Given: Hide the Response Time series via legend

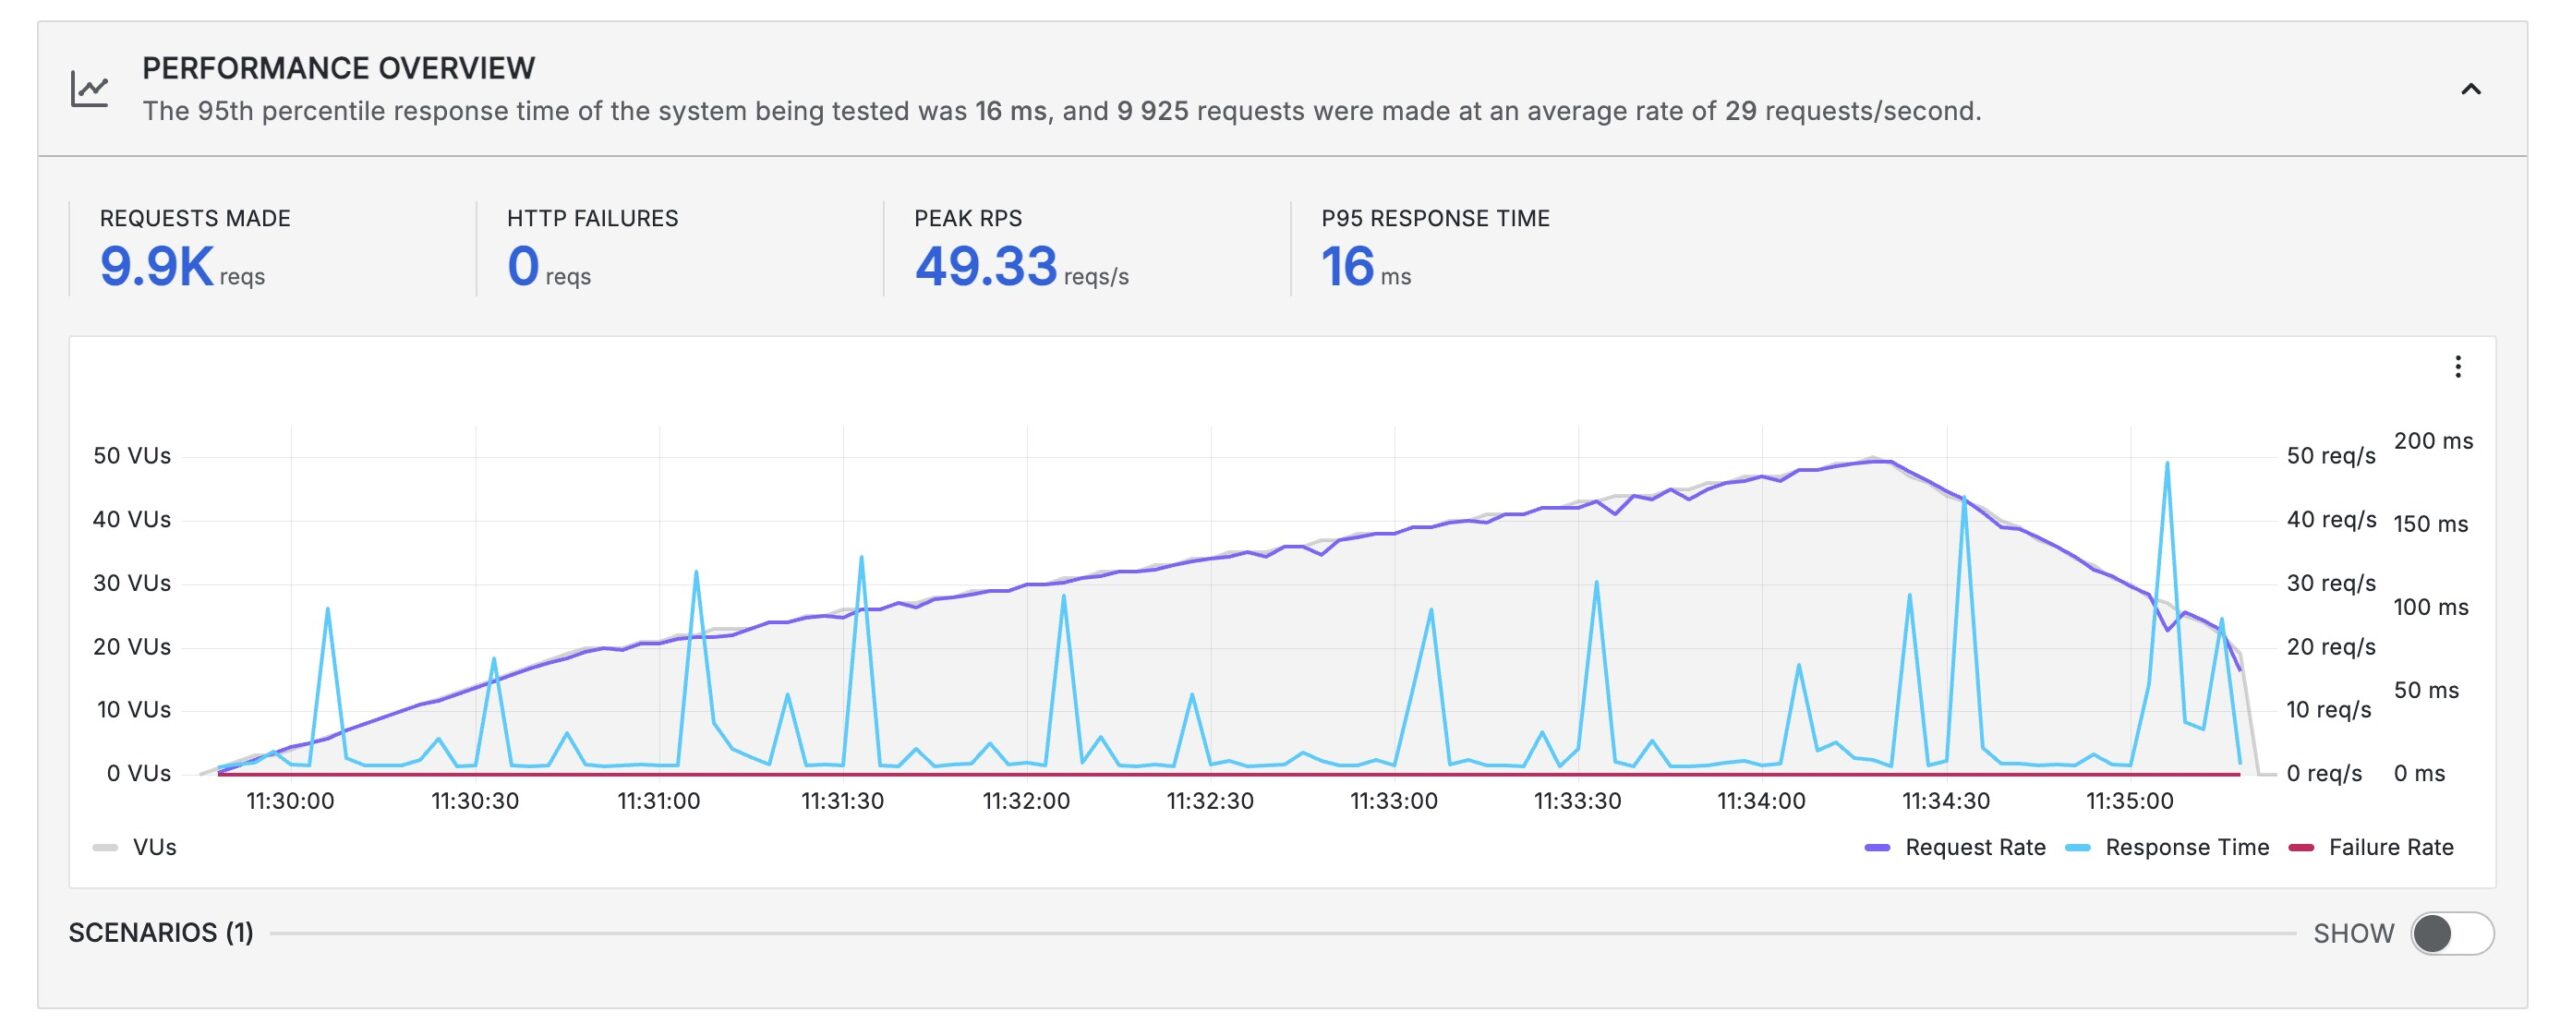Looking at the screenshot, I should pos(2186,848).
